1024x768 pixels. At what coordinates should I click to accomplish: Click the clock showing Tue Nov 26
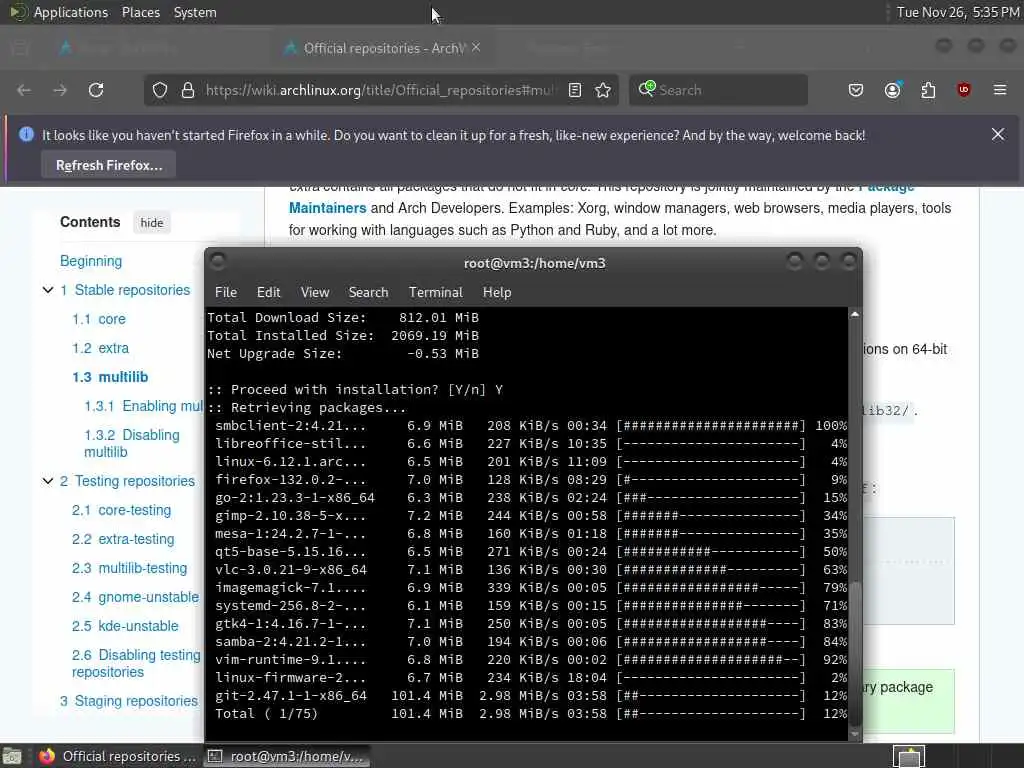(957, 12)
